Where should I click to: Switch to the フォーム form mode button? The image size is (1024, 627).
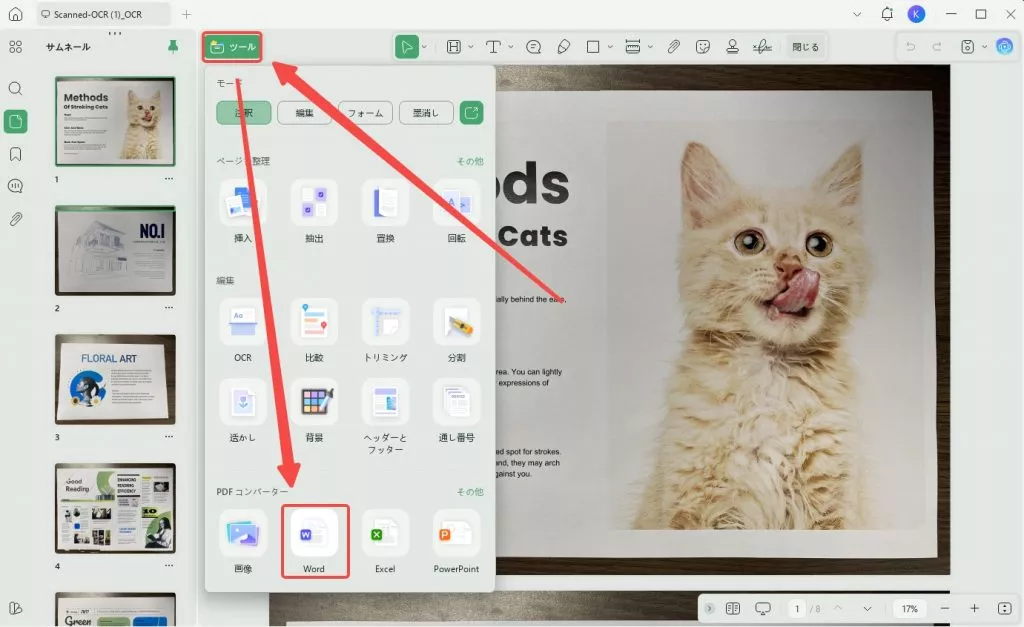365,113
